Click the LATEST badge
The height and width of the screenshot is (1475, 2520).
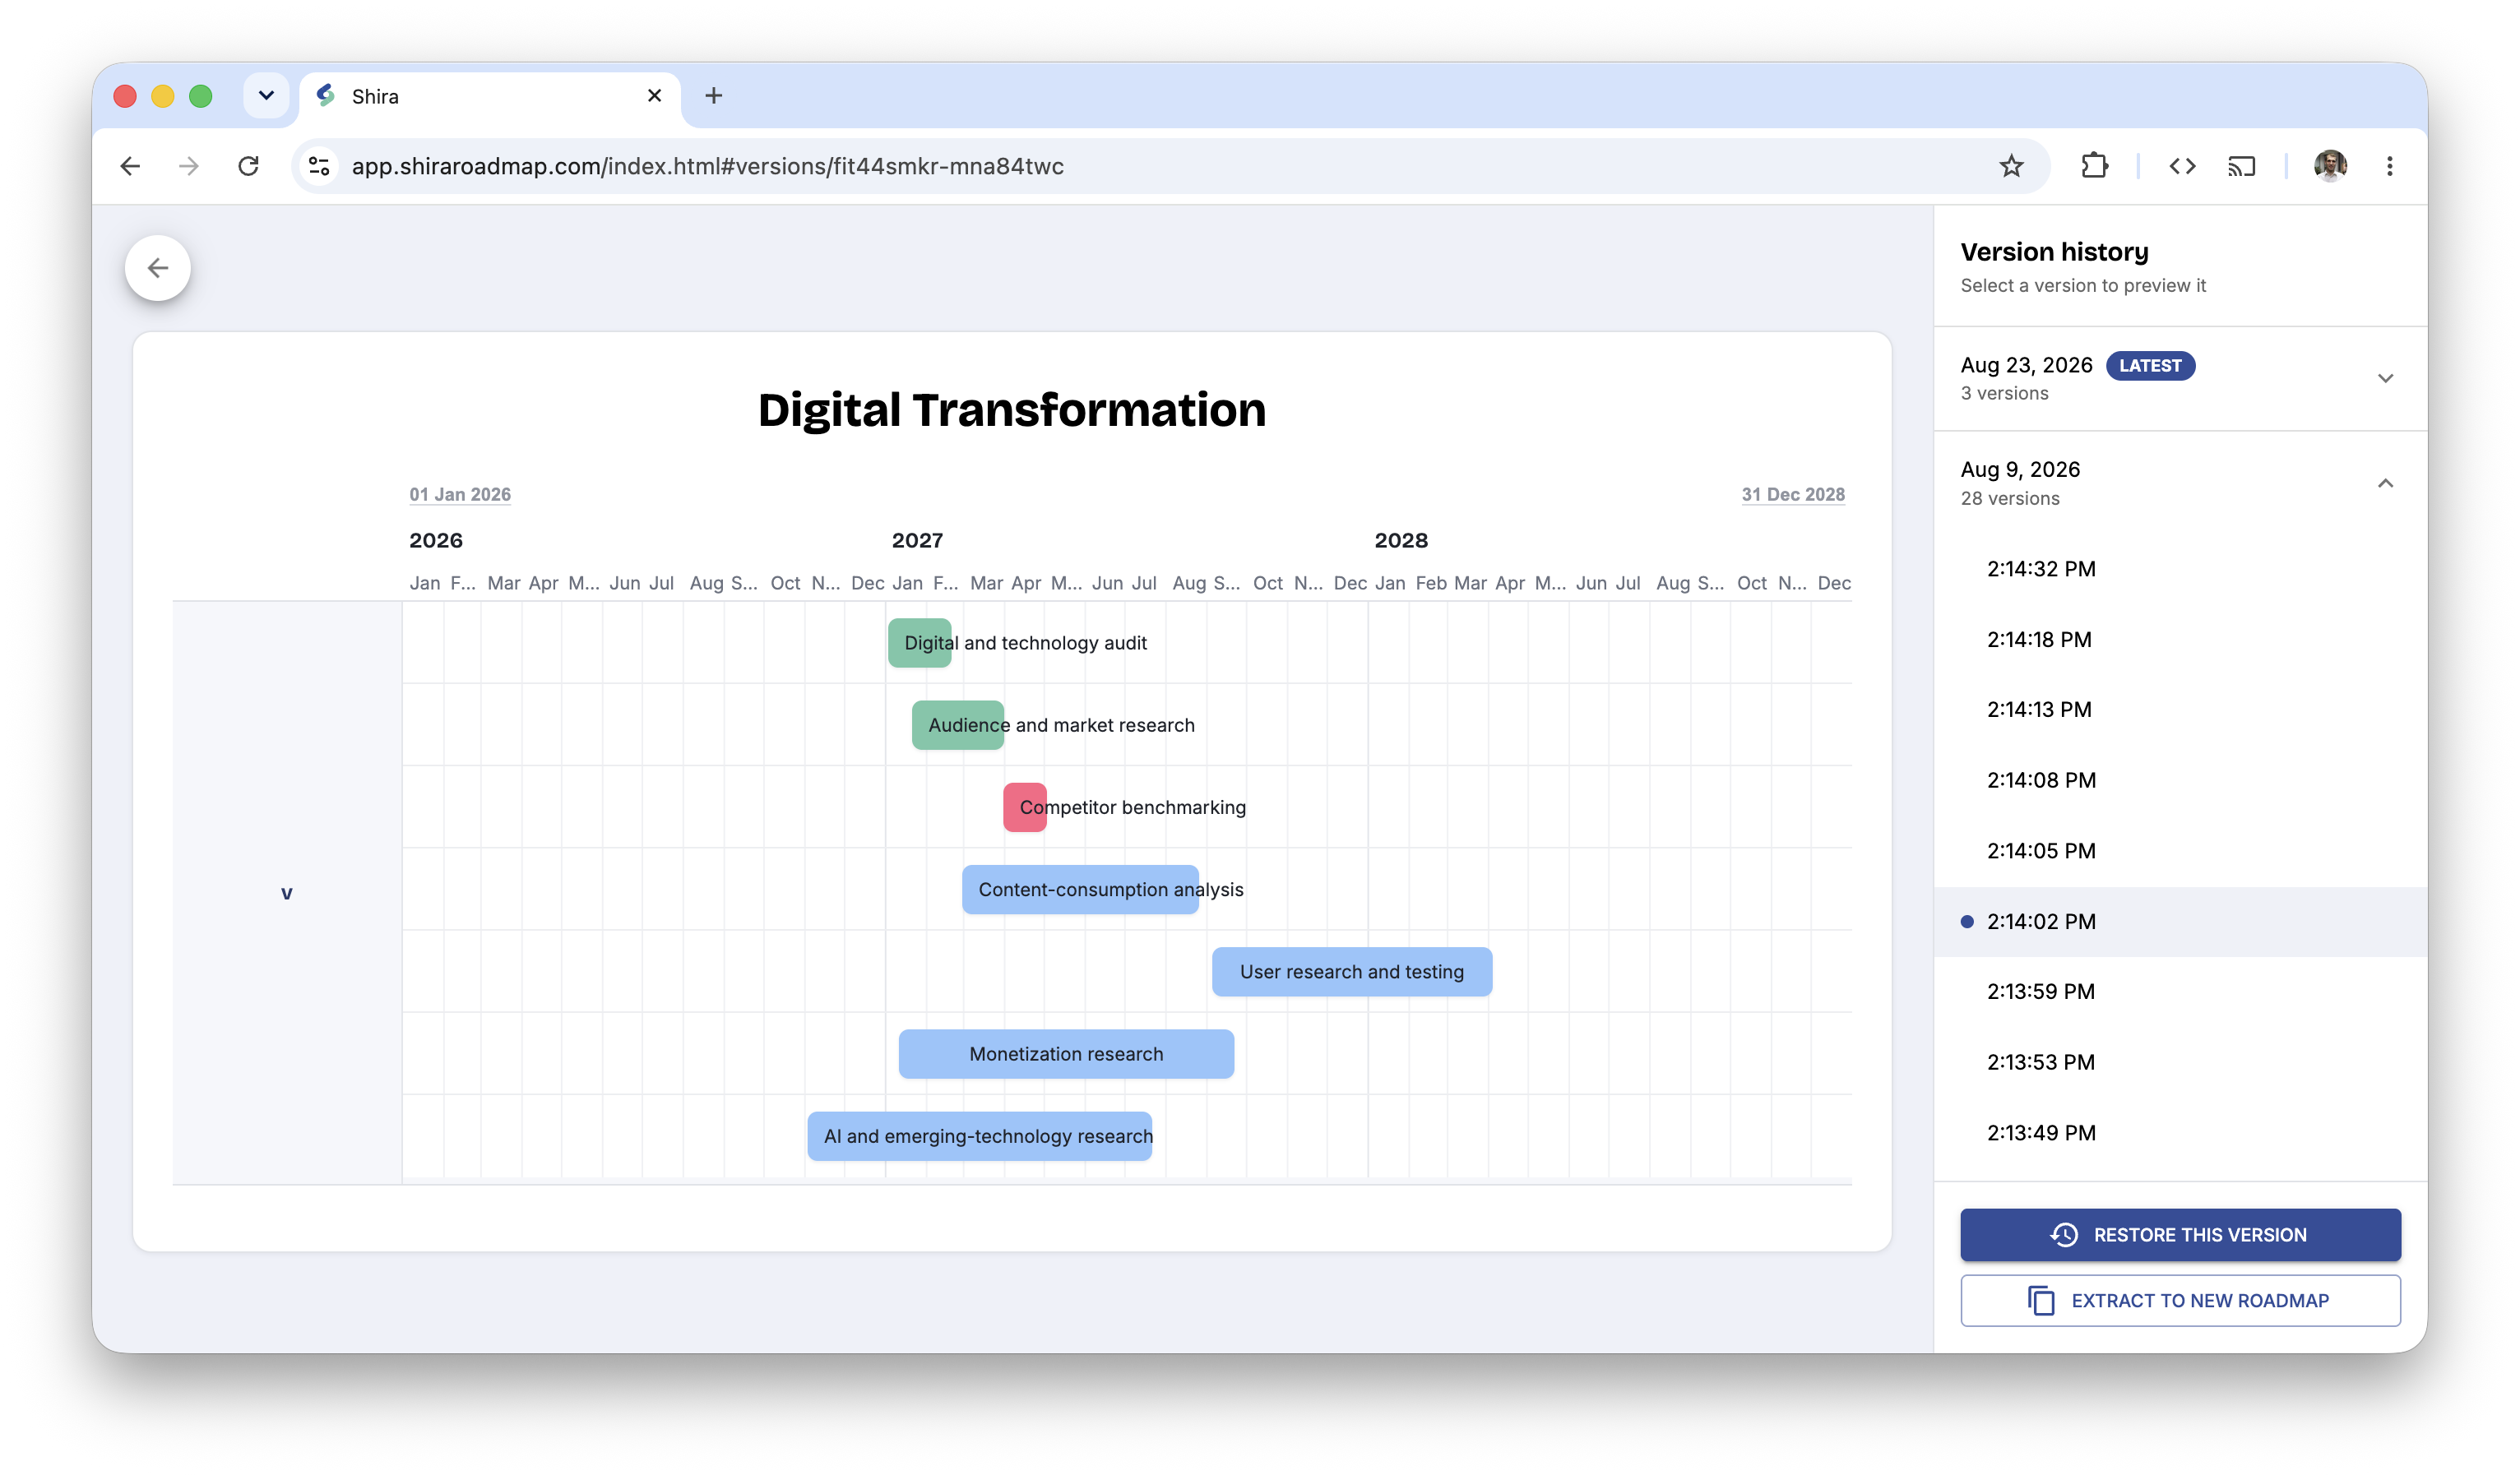pyautogui.click(x=2150, y=366)
